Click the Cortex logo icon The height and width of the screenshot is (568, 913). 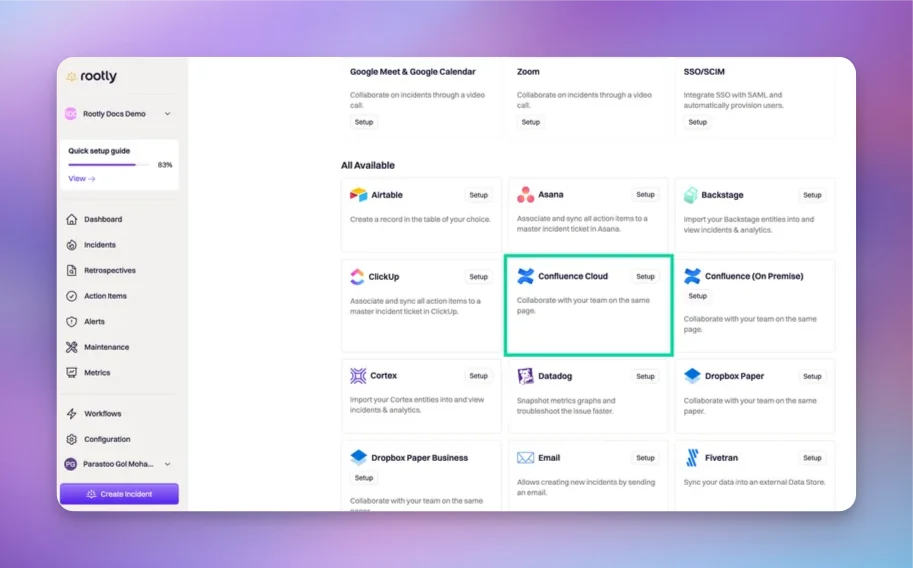coord(358,376)
